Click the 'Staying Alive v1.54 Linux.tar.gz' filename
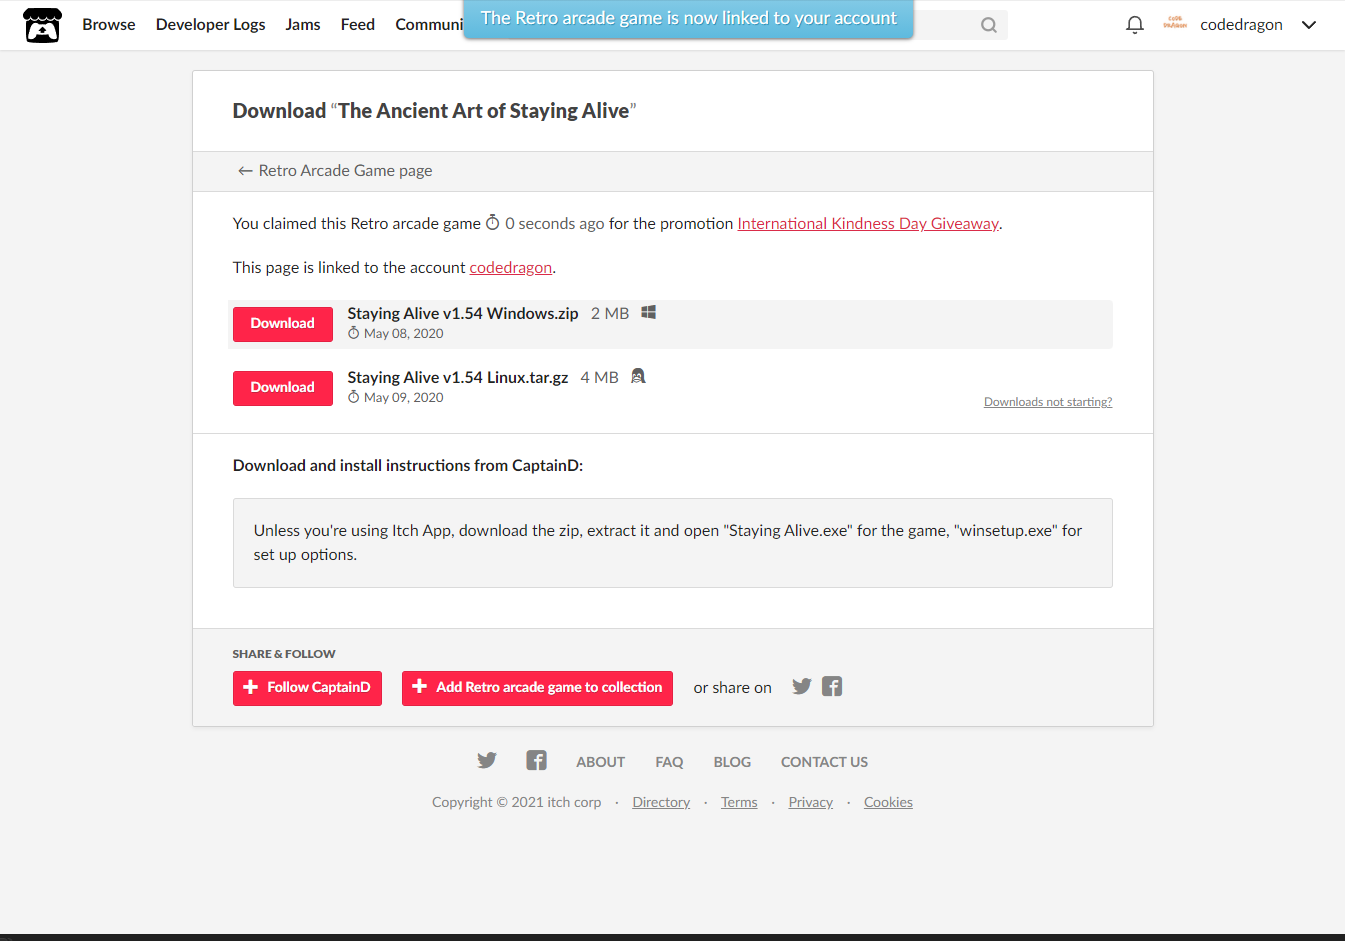Screen dimensions: 1345x941 click(x=458, y=378)
